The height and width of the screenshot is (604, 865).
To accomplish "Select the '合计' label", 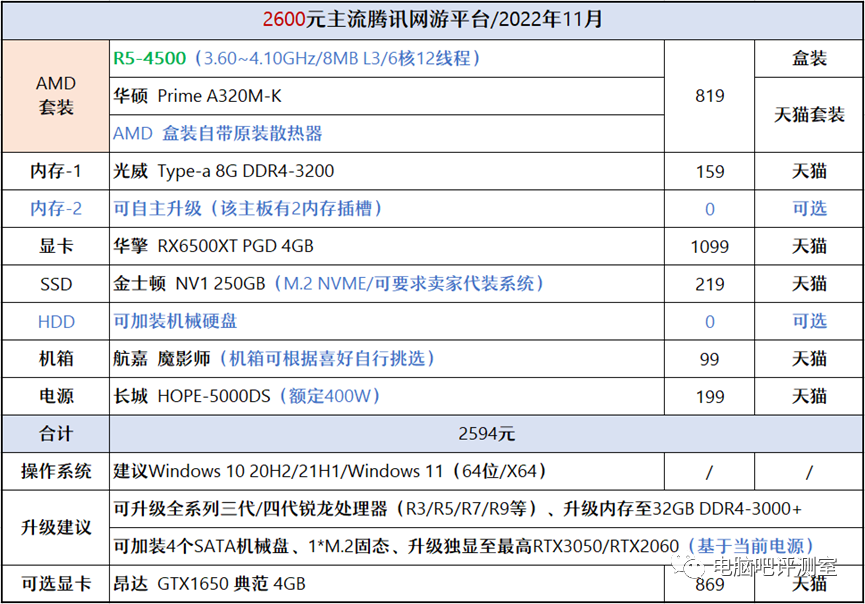I will 56,434.
